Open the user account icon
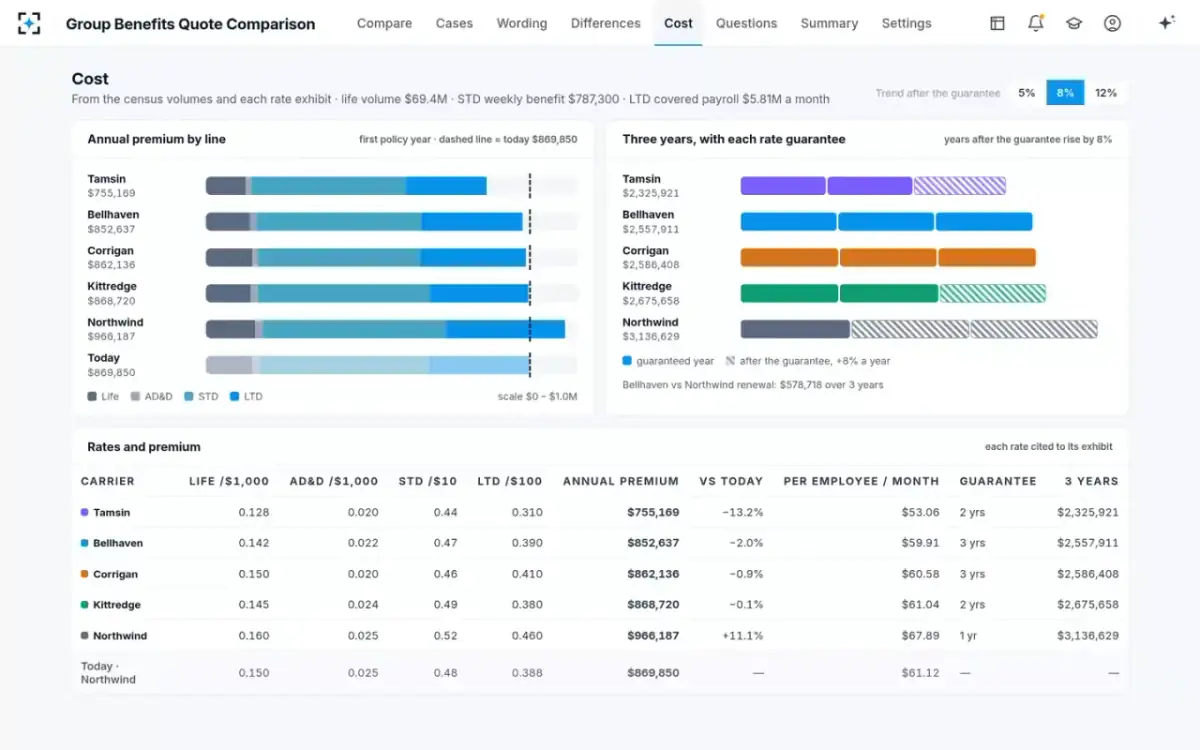Image resolution: width=1200 pixels, height=750 pixels. coord(1112,23)
